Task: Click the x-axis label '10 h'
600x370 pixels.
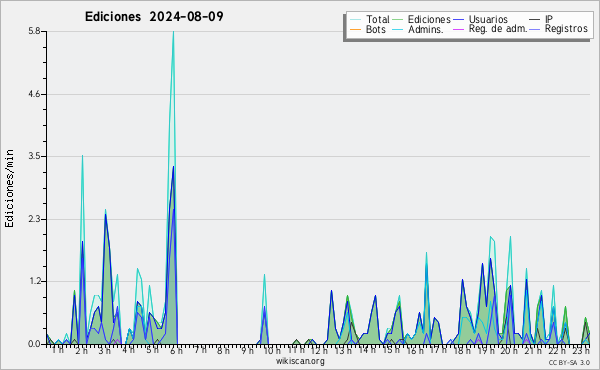Action: [x=272, y=350]
